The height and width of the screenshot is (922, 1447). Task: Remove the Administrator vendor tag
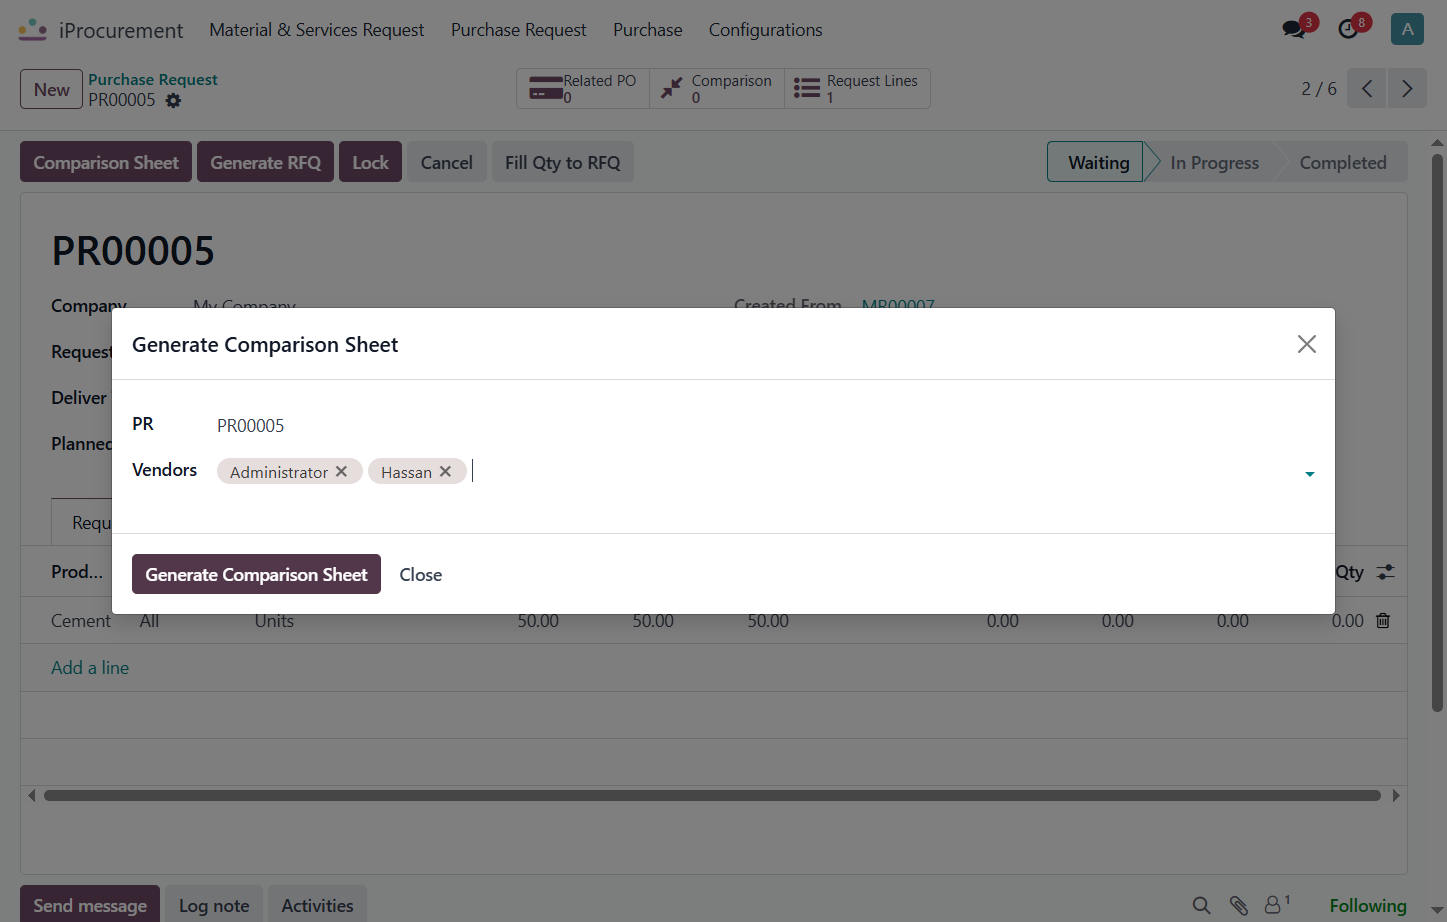341,471
